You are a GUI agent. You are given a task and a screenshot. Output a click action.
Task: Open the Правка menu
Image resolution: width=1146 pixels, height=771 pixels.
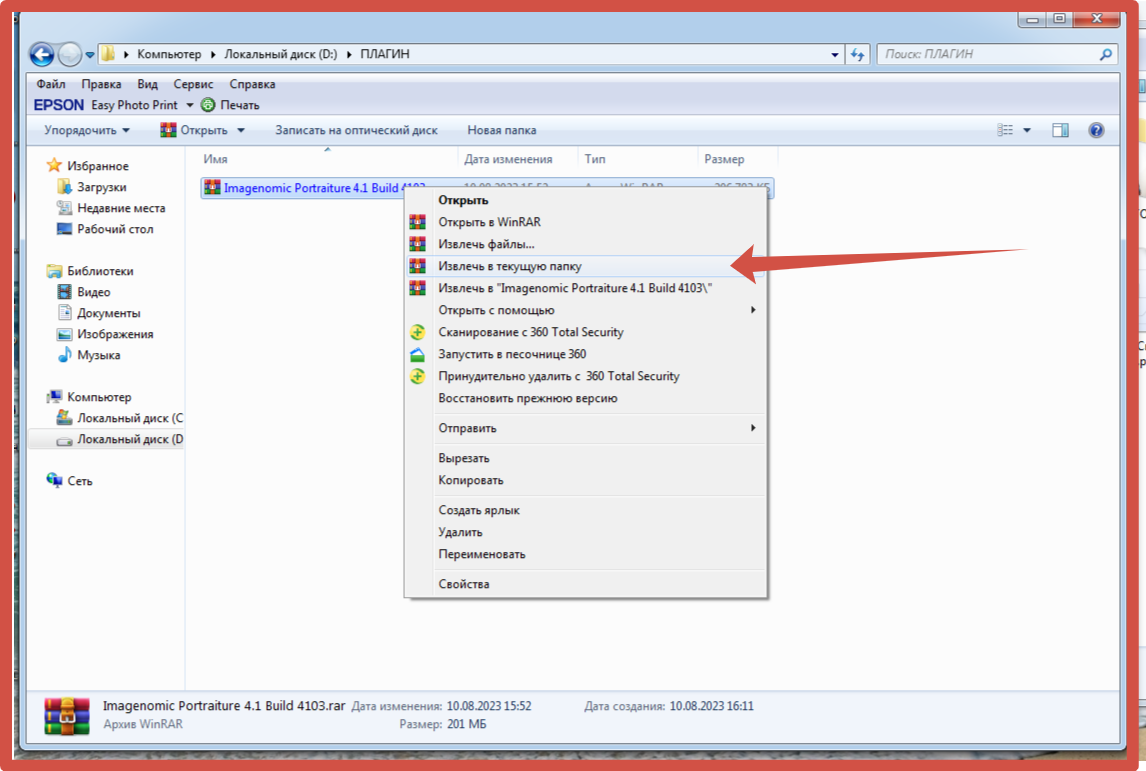pyautogui.click(x=101, y=84)
